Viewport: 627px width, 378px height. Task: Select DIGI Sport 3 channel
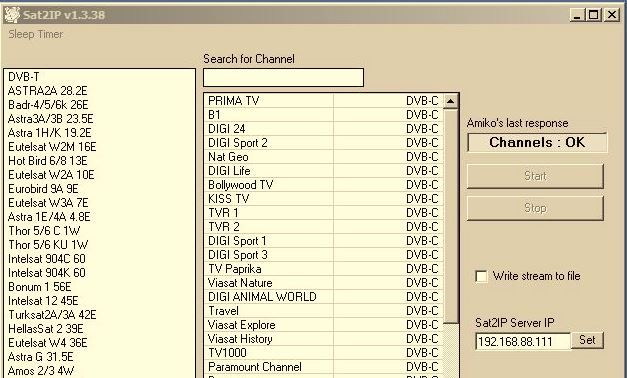pos(324,254)
